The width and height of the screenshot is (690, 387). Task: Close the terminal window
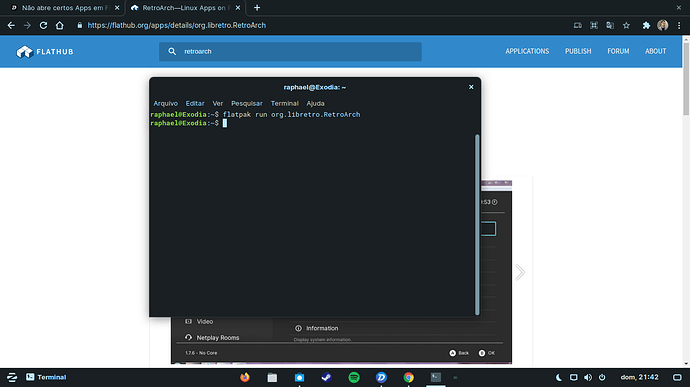click(x=471, y=87)
